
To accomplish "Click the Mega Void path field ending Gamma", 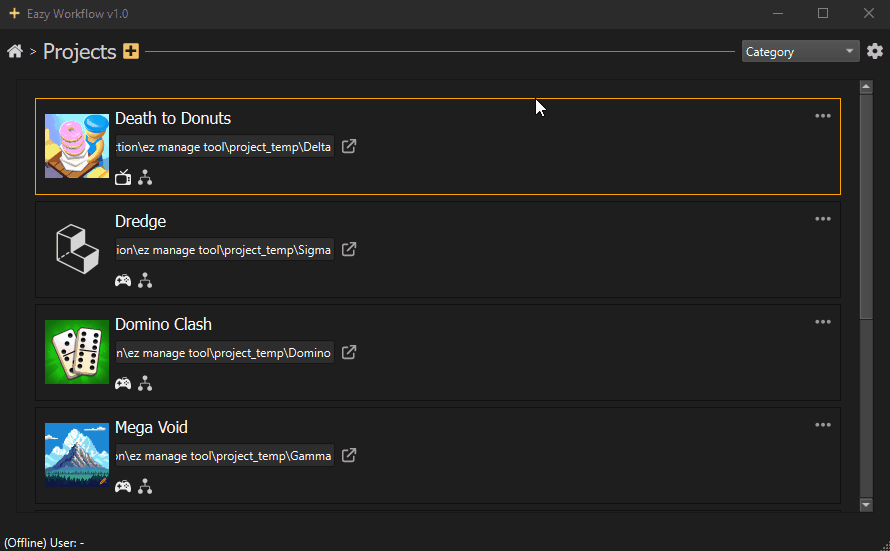I will [225, 456].
